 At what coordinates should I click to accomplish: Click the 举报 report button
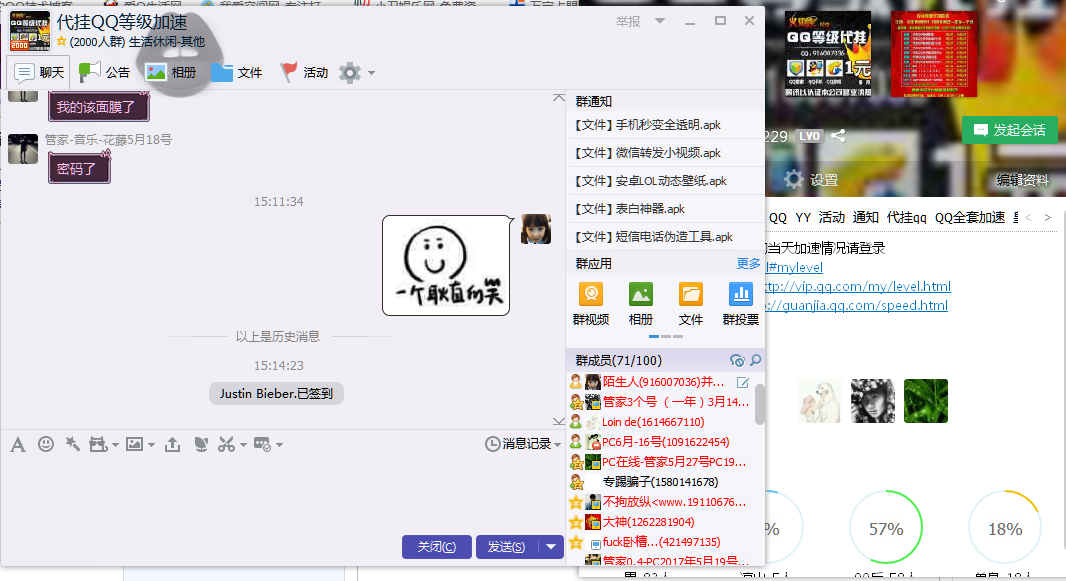pos(628,22)
